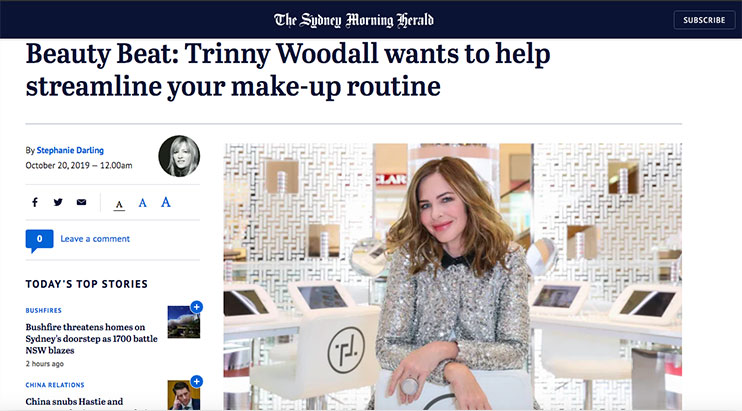This screenshot has height=411, width=742.
Task: Click the blue comment count bubble
Action: pos(39,240)
